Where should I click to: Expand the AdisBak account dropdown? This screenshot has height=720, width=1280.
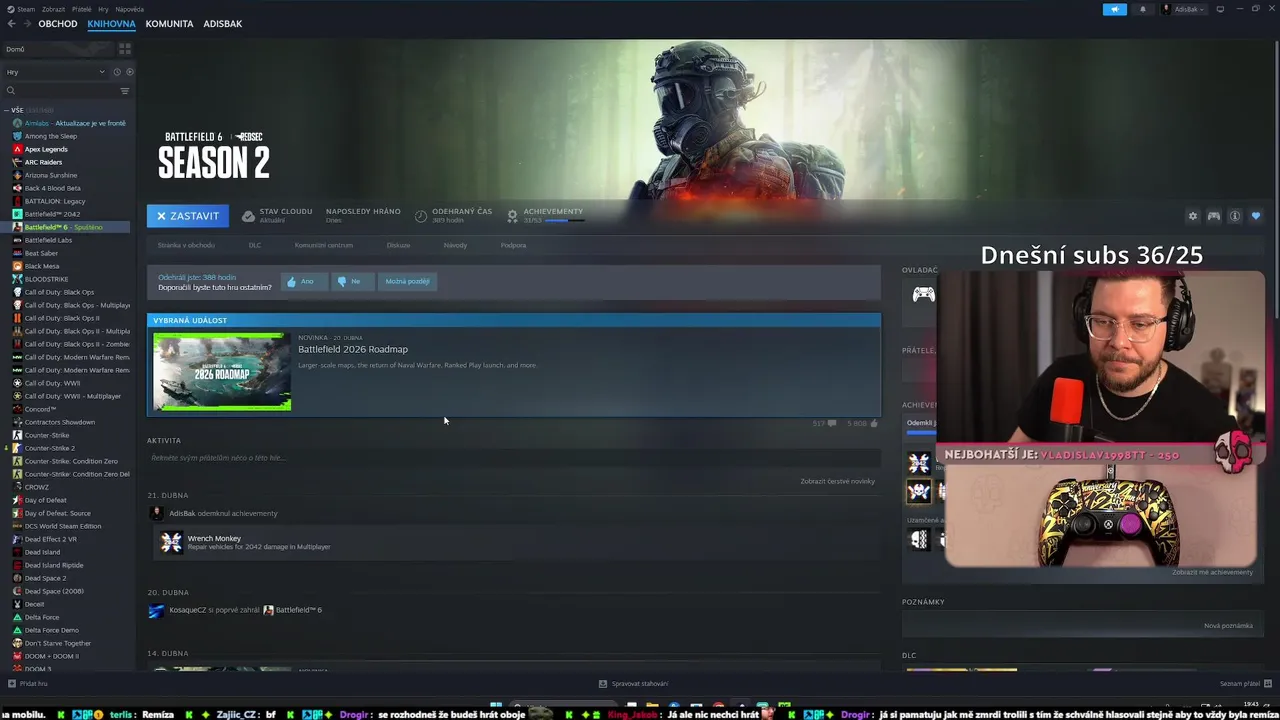point(1183,9)
